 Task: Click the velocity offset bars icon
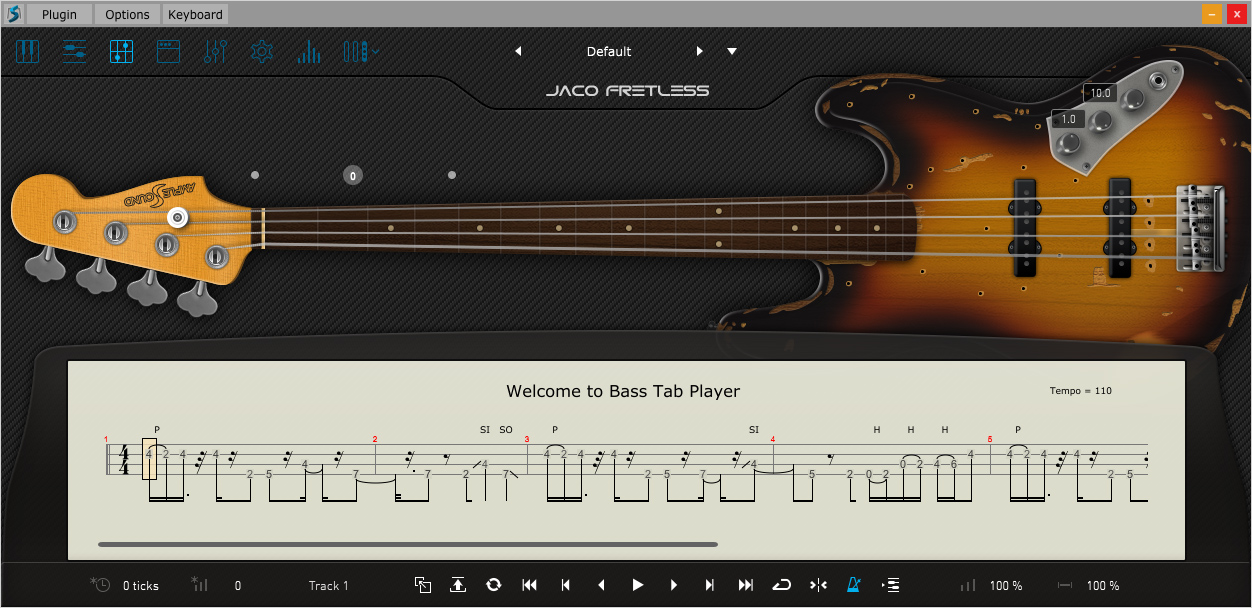tap(198, 585)
